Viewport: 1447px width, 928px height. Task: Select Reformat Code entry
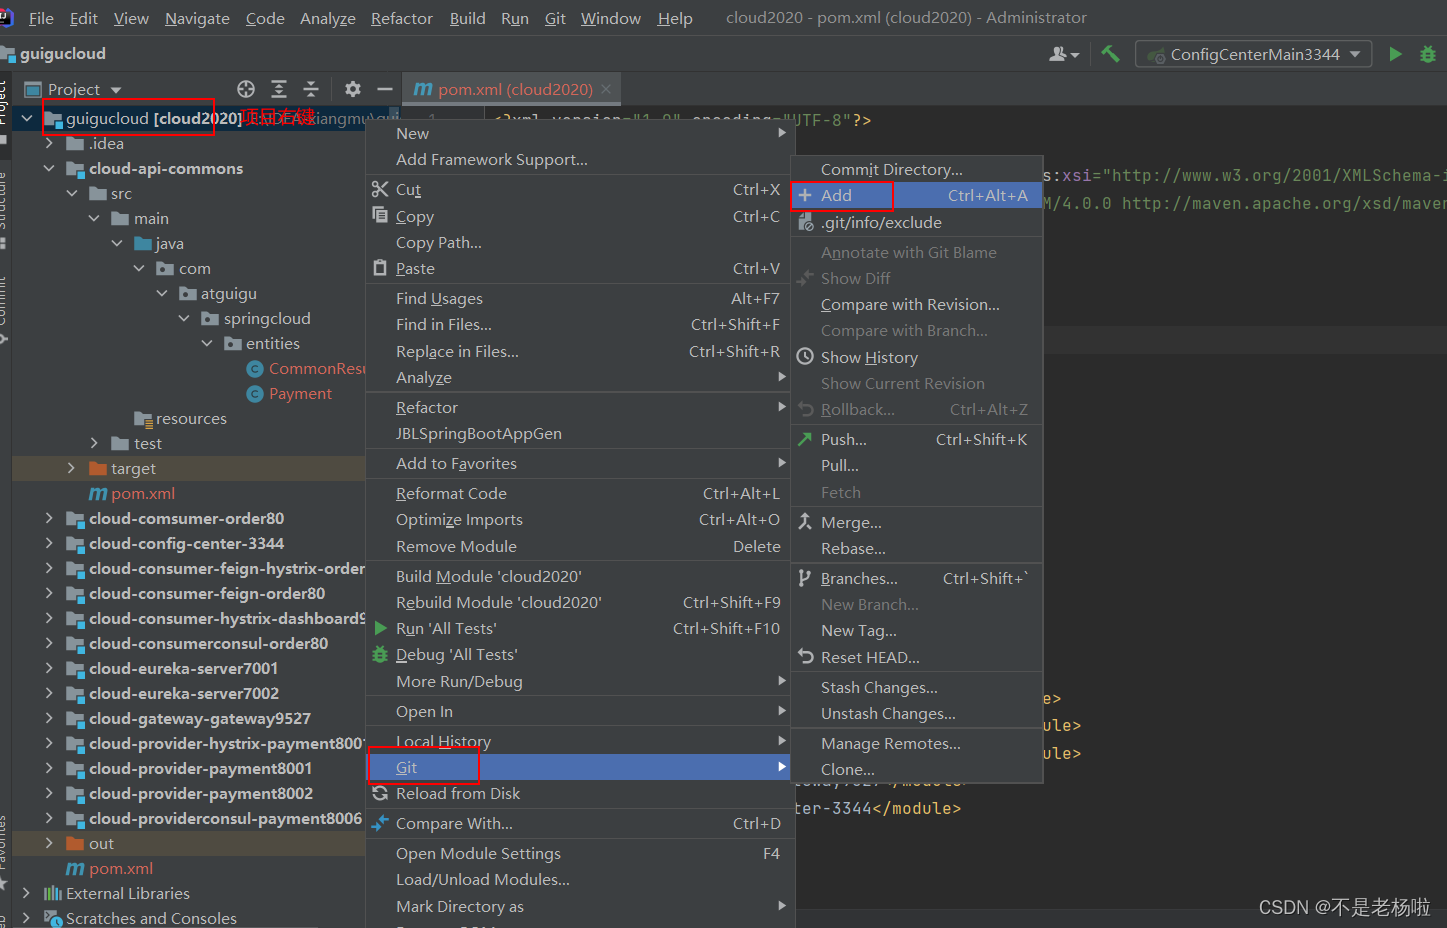point(580,493)
